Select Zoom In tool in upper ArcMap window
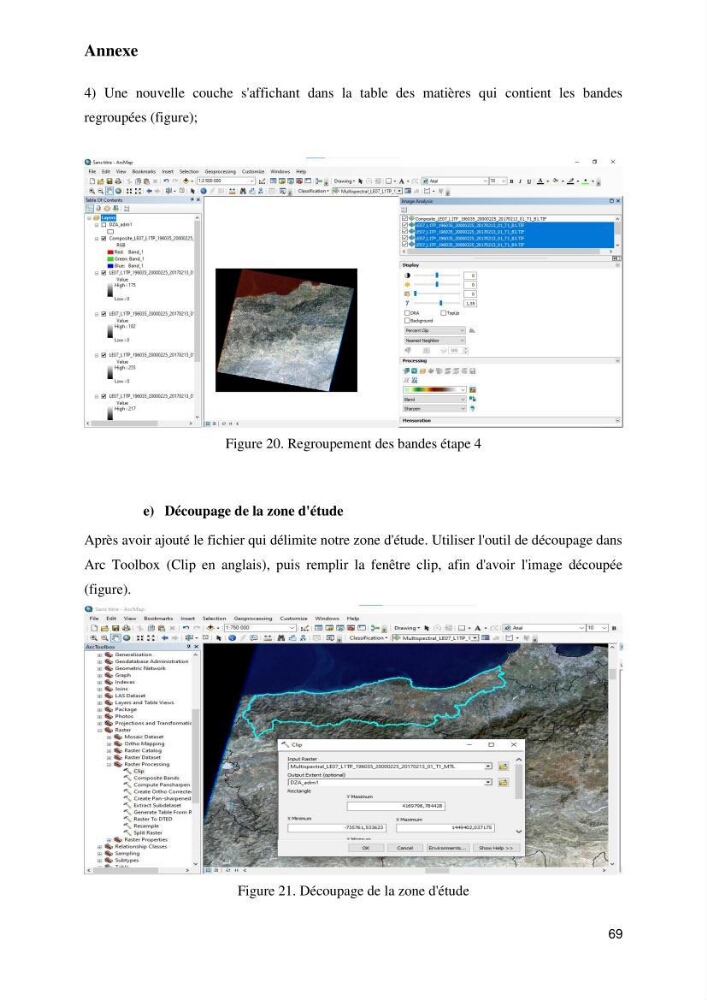Screen dimensions: 707x1000 coord(92,191)
